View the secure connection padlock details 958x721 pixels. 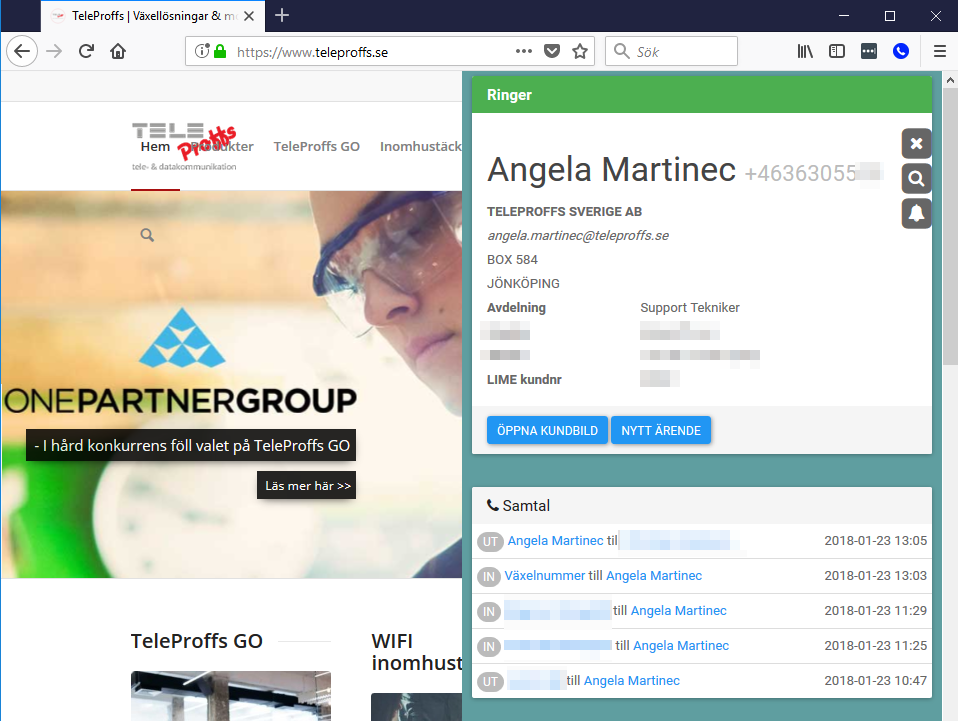pos(220,51)
